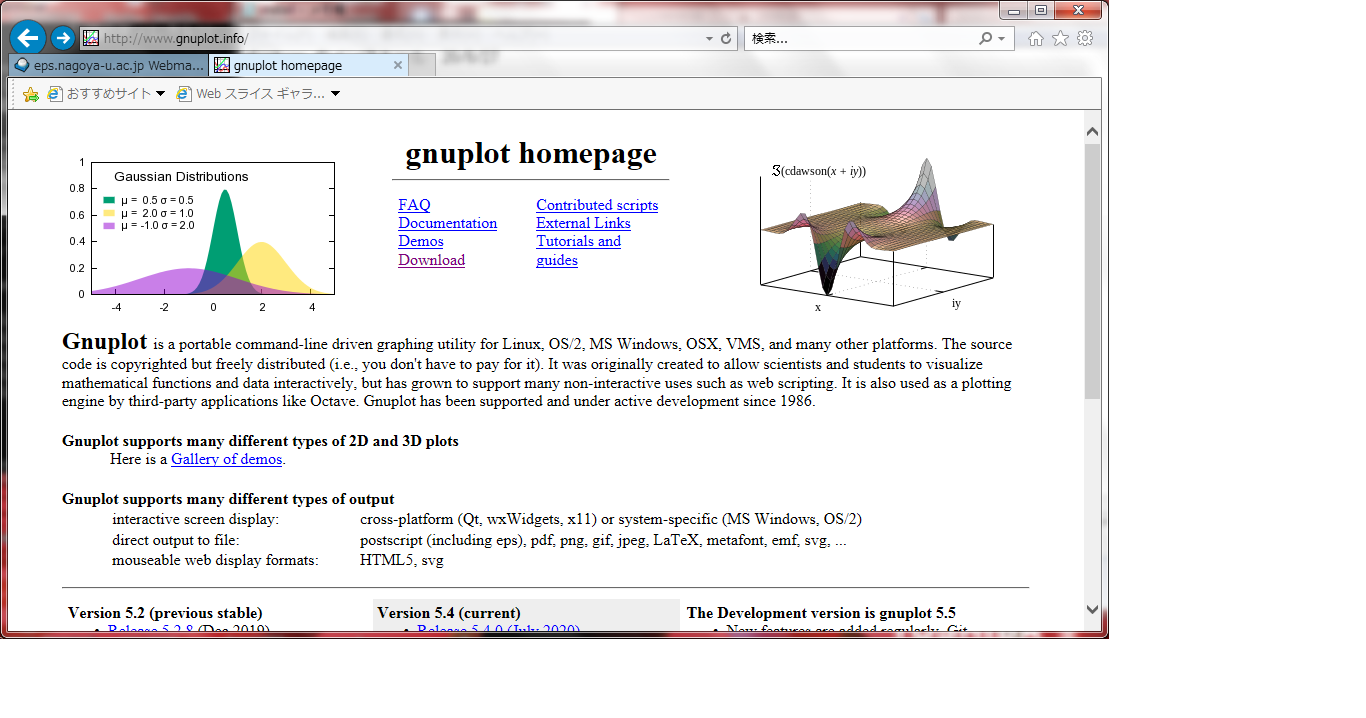
Task: Switch to the eps.nagoya-u.ac.jp Webma... tab
Action: [x=109, y=65]
